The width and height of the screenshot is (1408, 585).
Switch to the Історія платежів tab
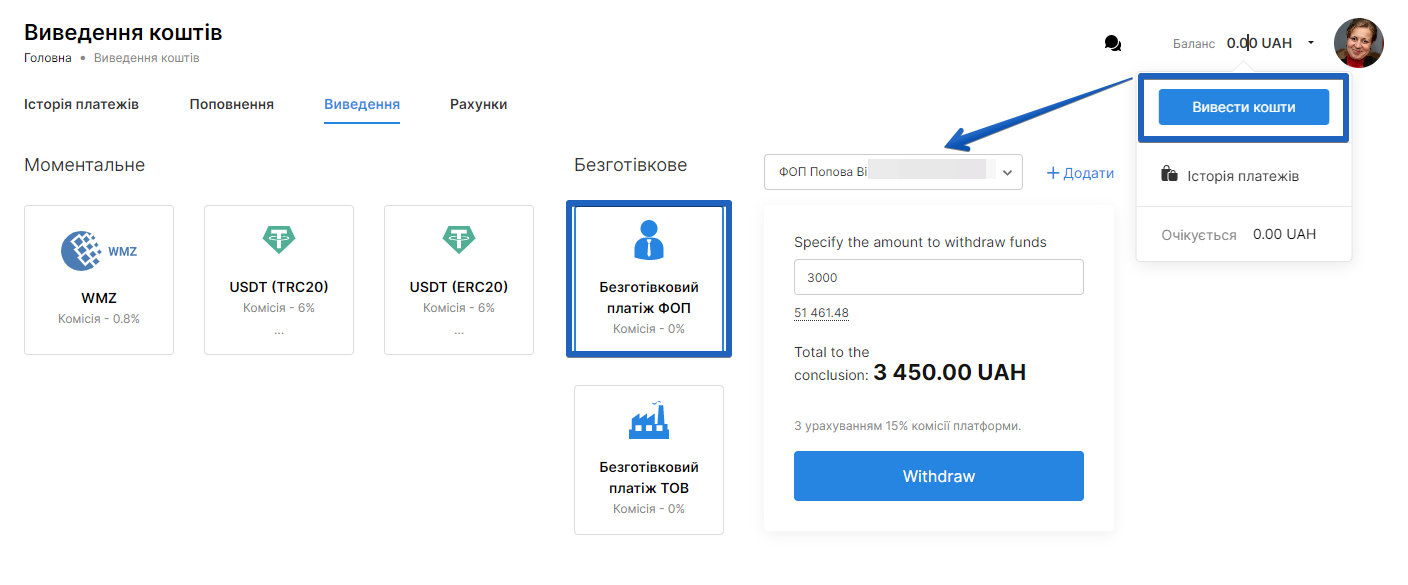[x=81, y=104]
